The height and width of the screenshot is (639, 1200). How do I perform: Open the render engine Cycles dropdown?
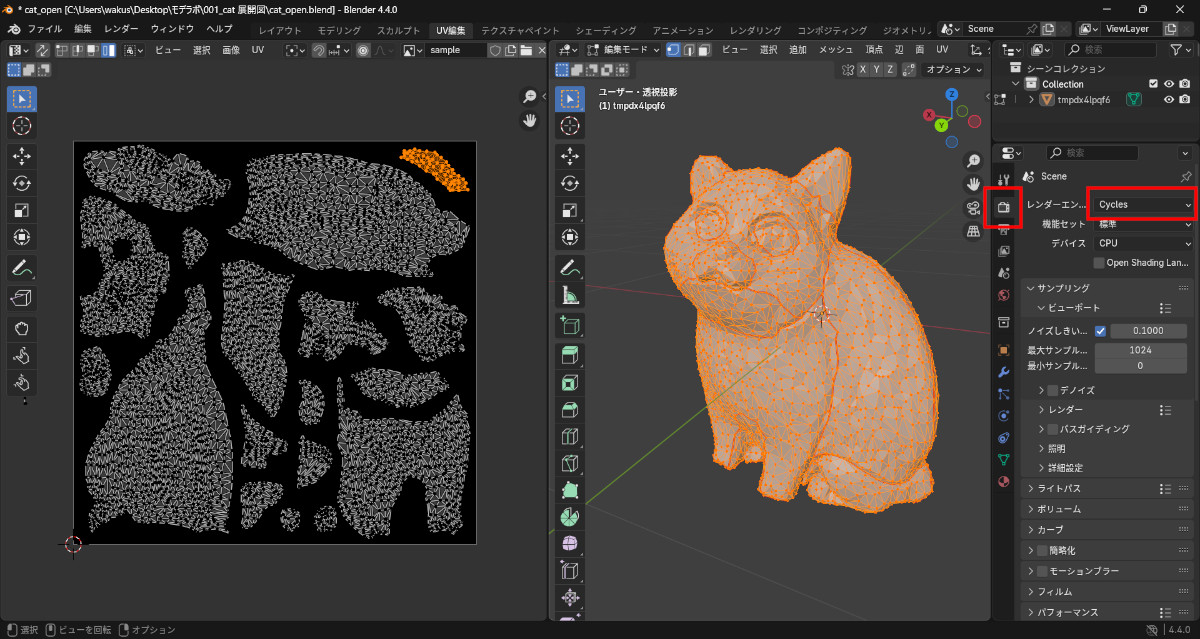point(1143,204)
